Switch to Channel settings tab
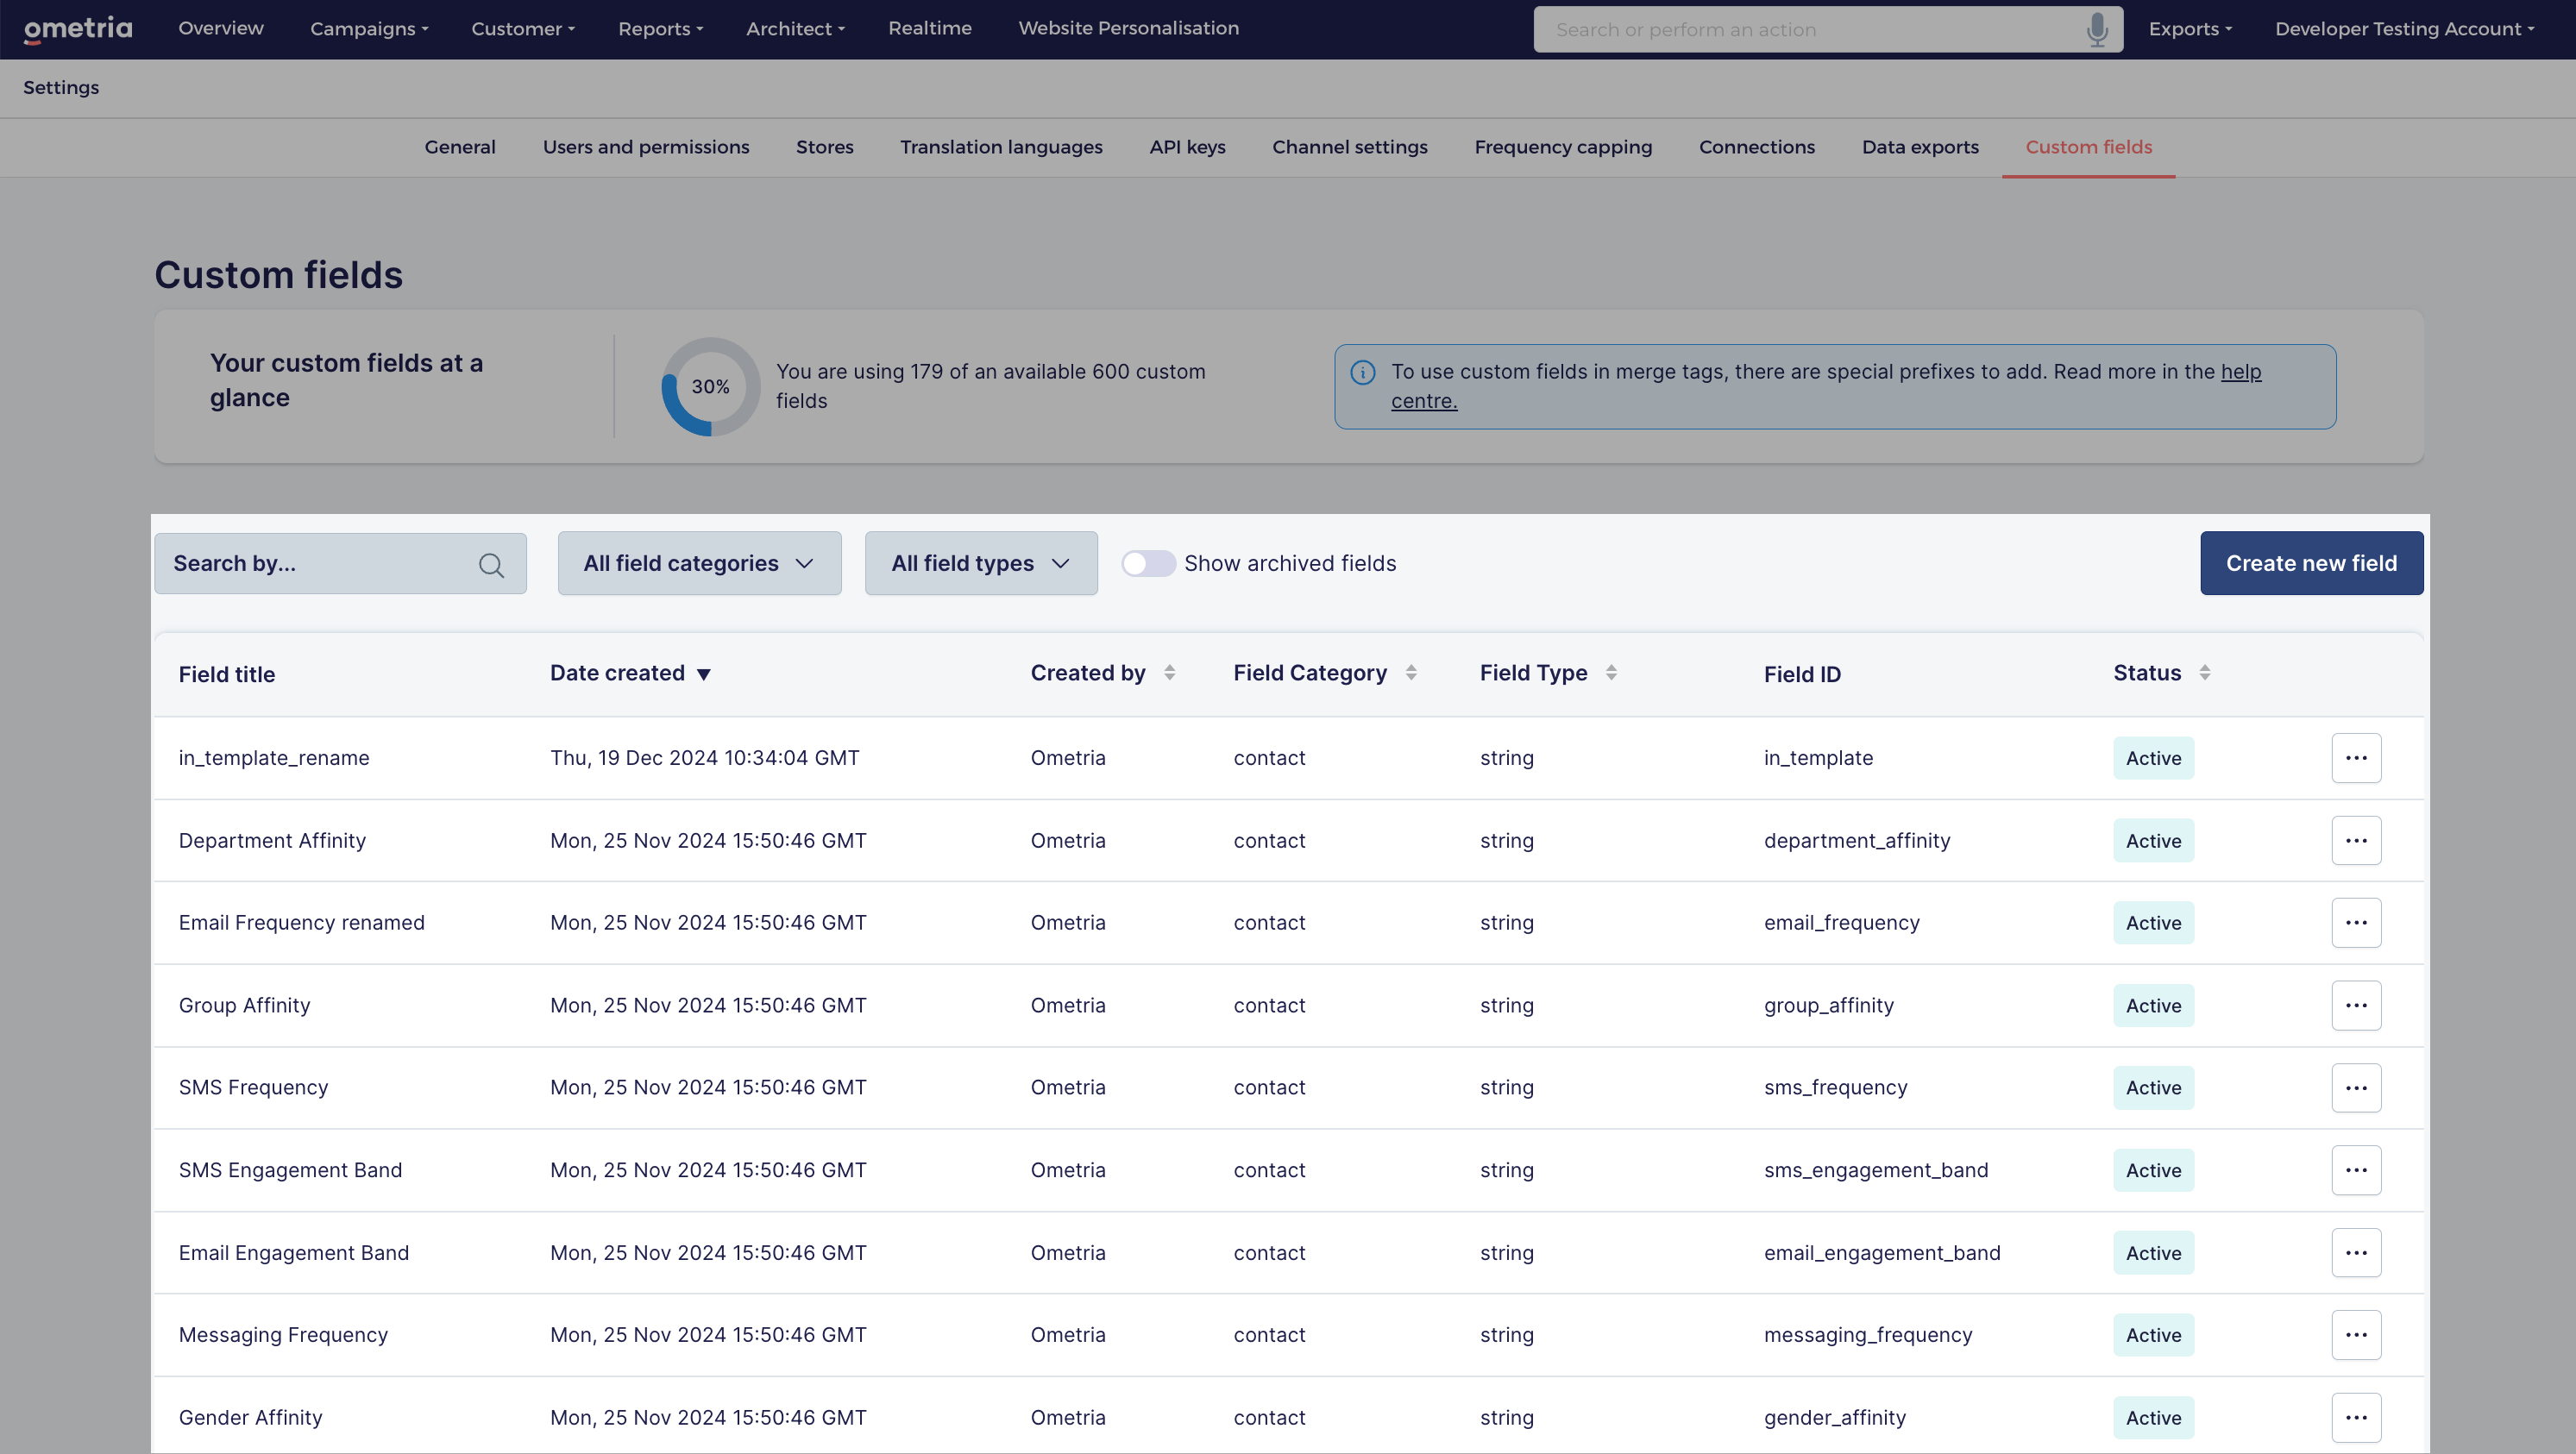The width and height of the screenshot is (2576, 1454). 1350,147
